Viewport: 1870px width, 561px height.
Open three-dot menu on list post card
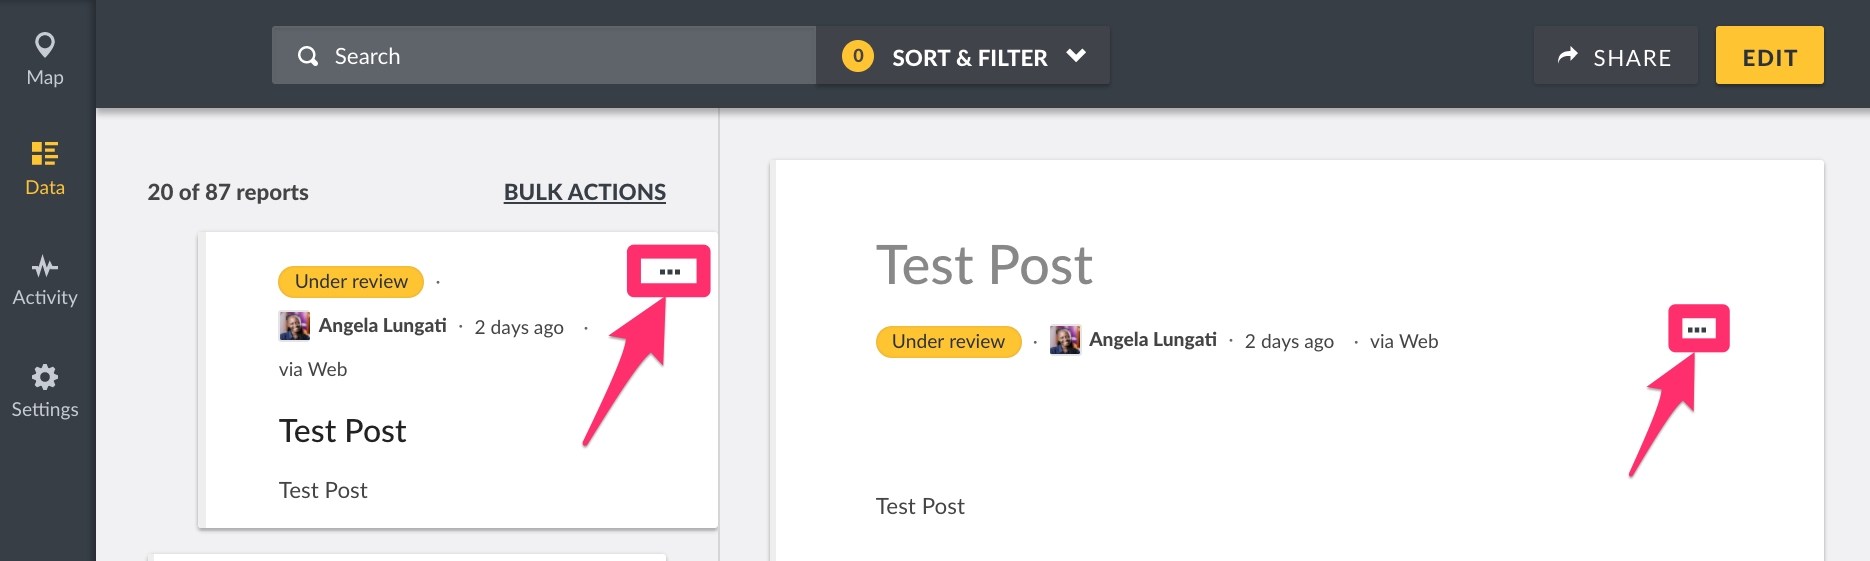point(669,271)
